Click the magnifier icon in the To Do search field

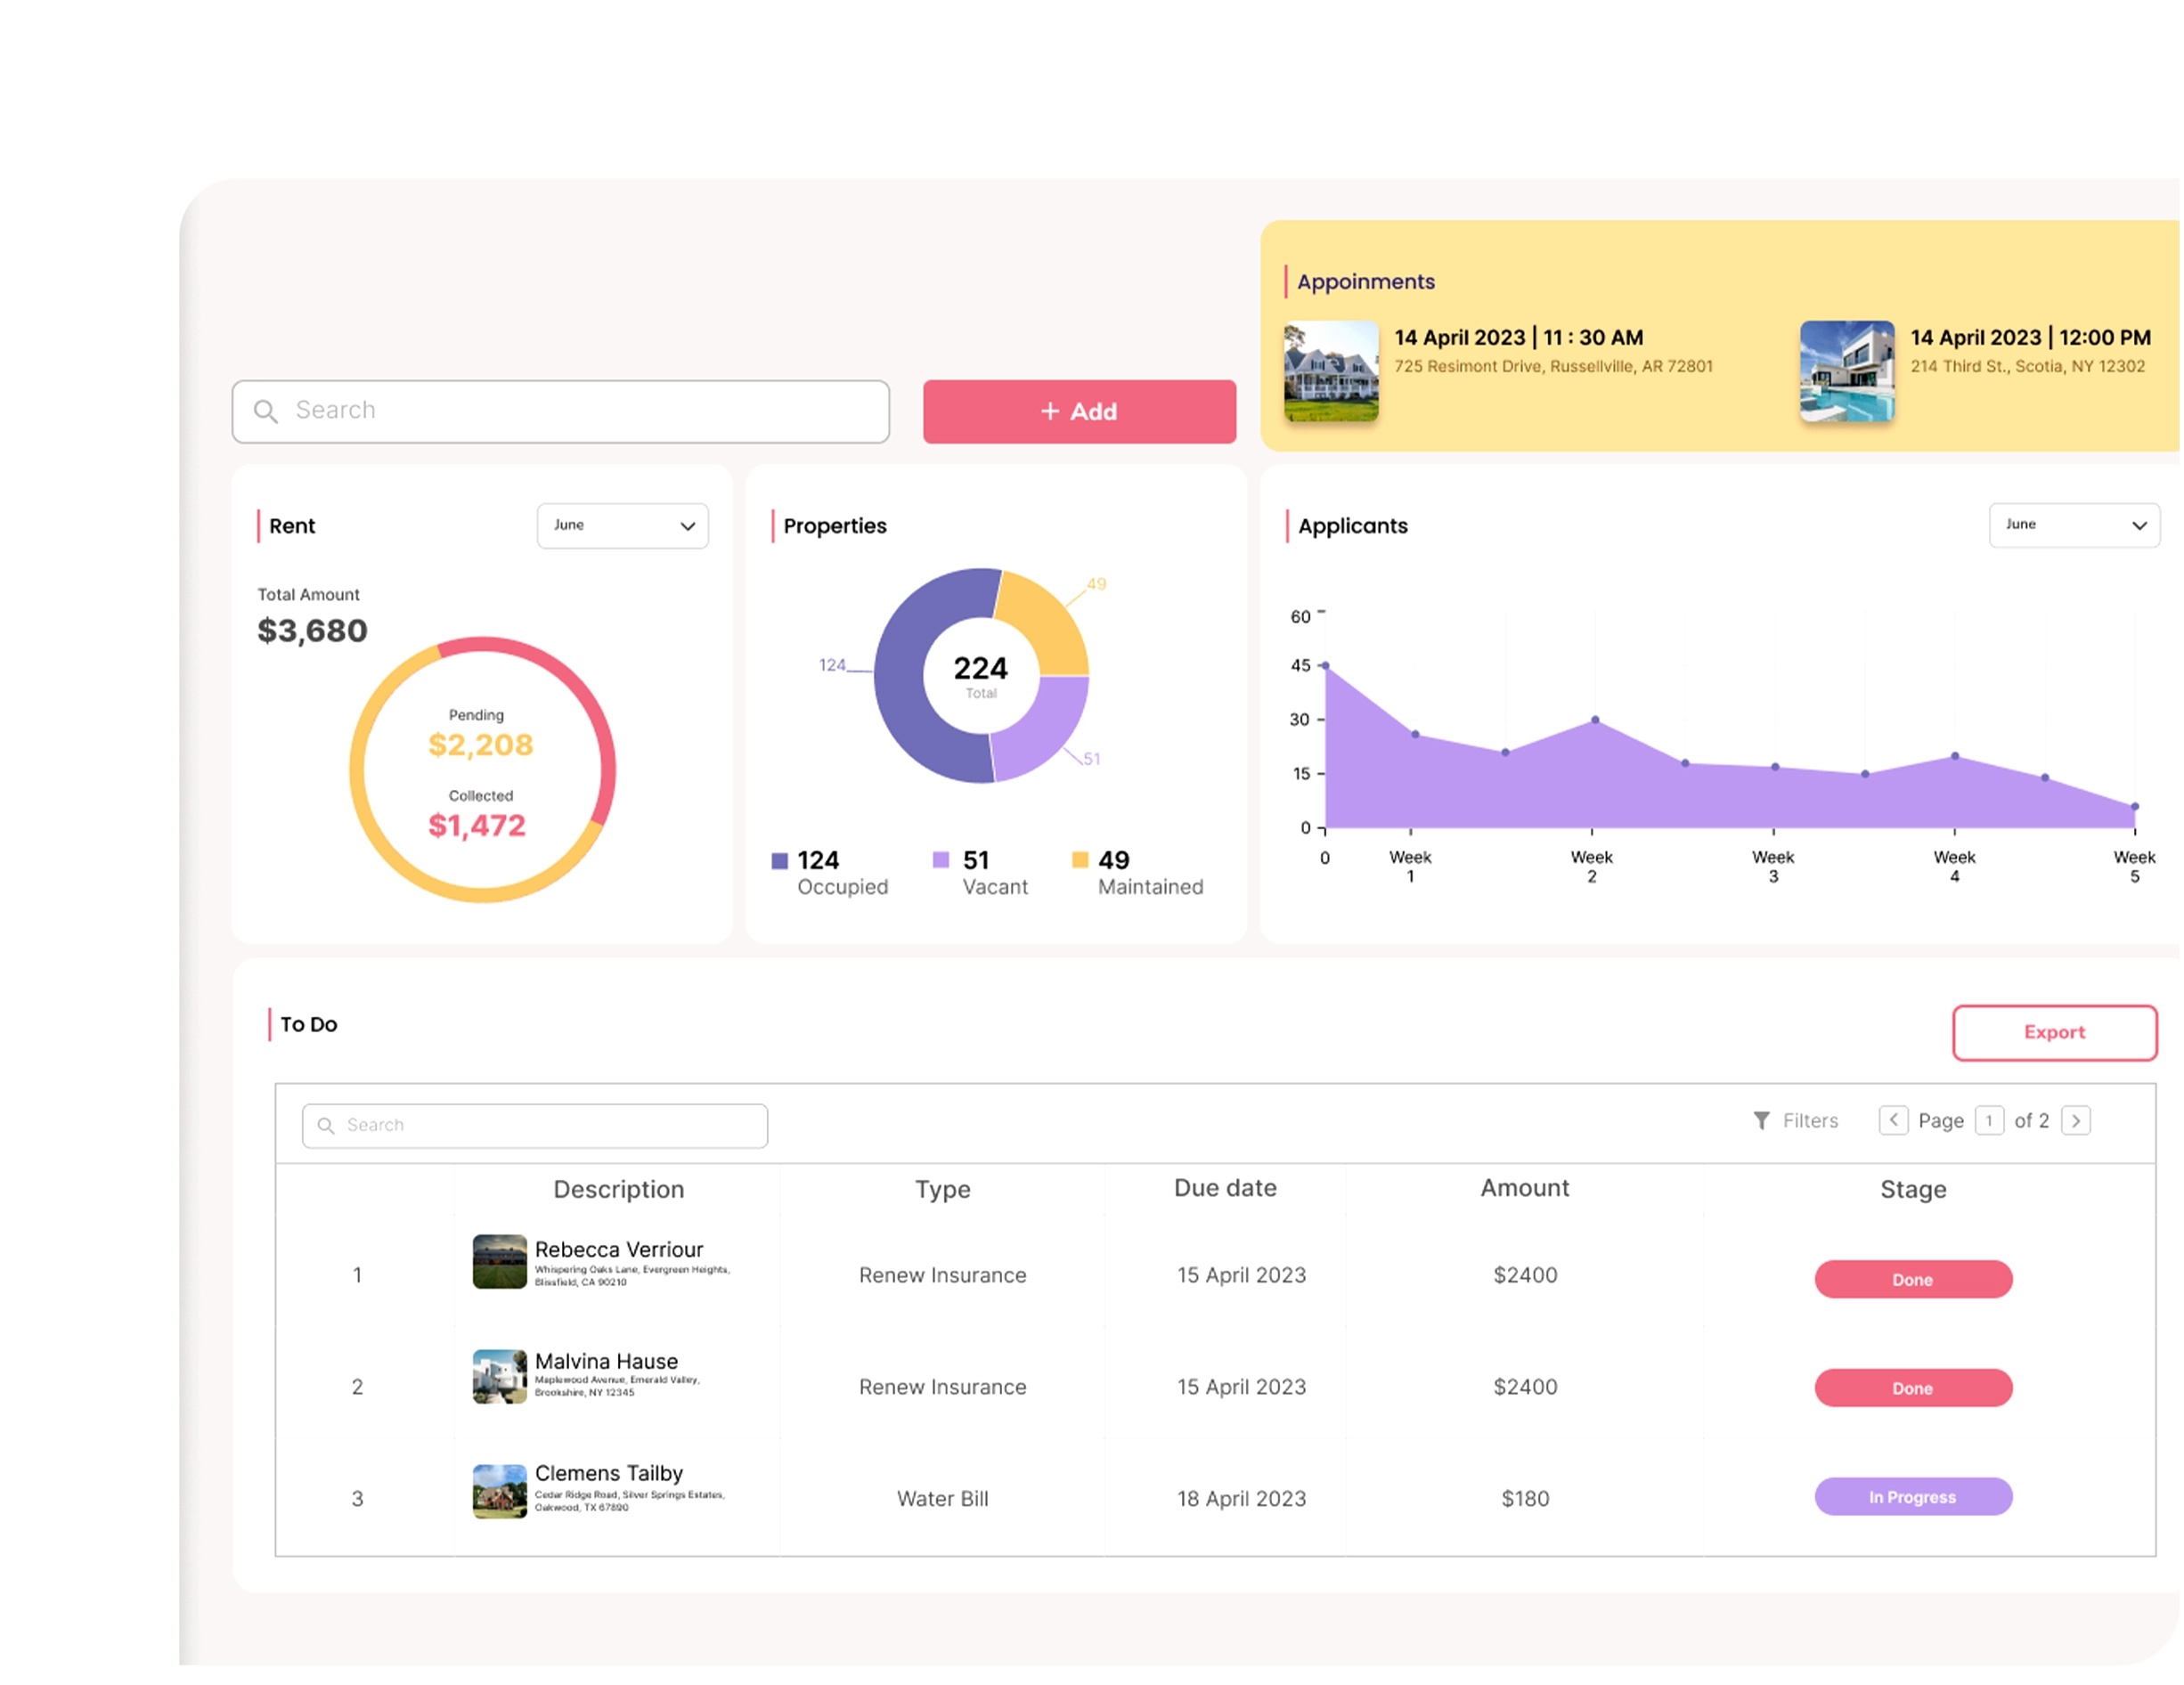[325, 1125]
